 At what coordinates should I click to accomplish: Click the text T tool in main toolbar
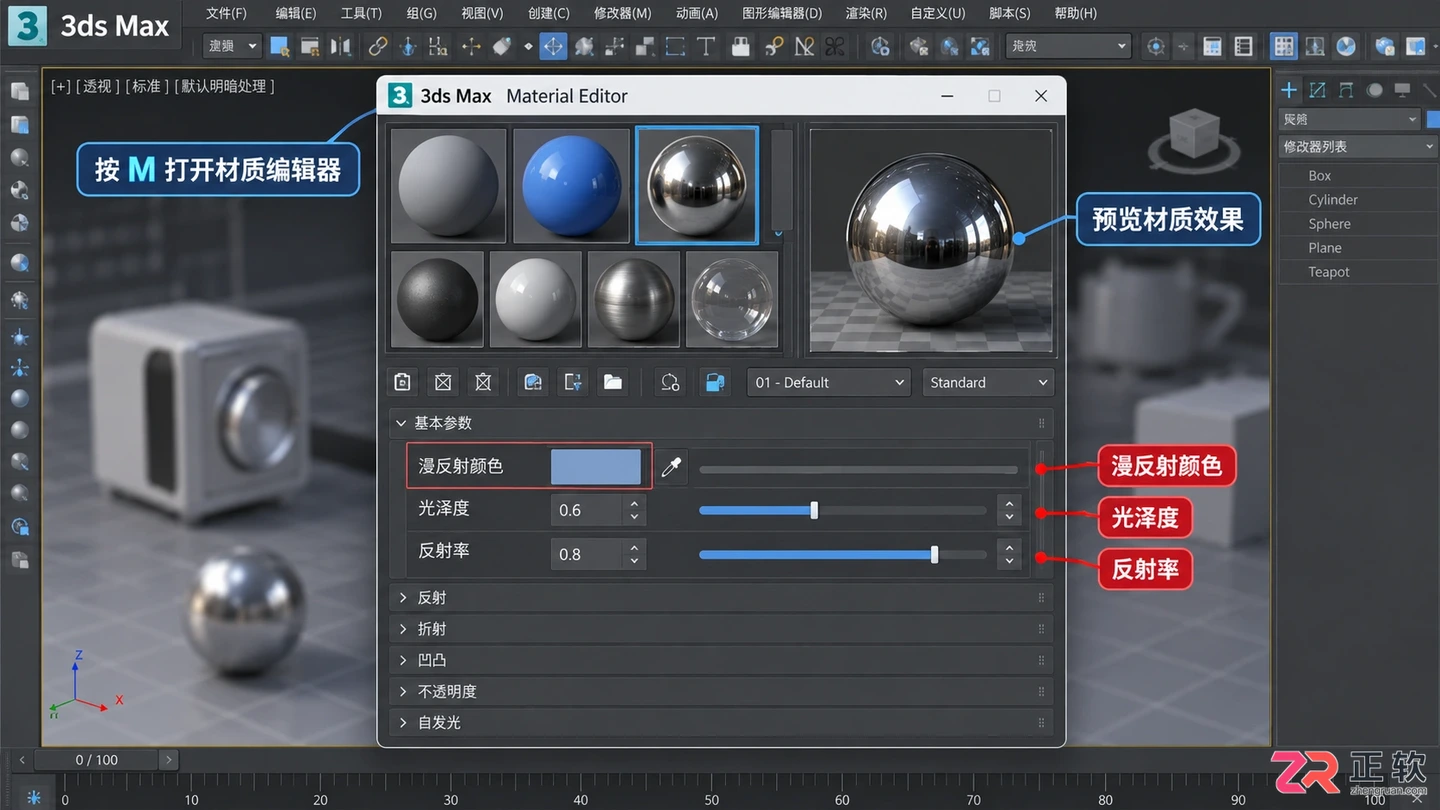[706, 46]
